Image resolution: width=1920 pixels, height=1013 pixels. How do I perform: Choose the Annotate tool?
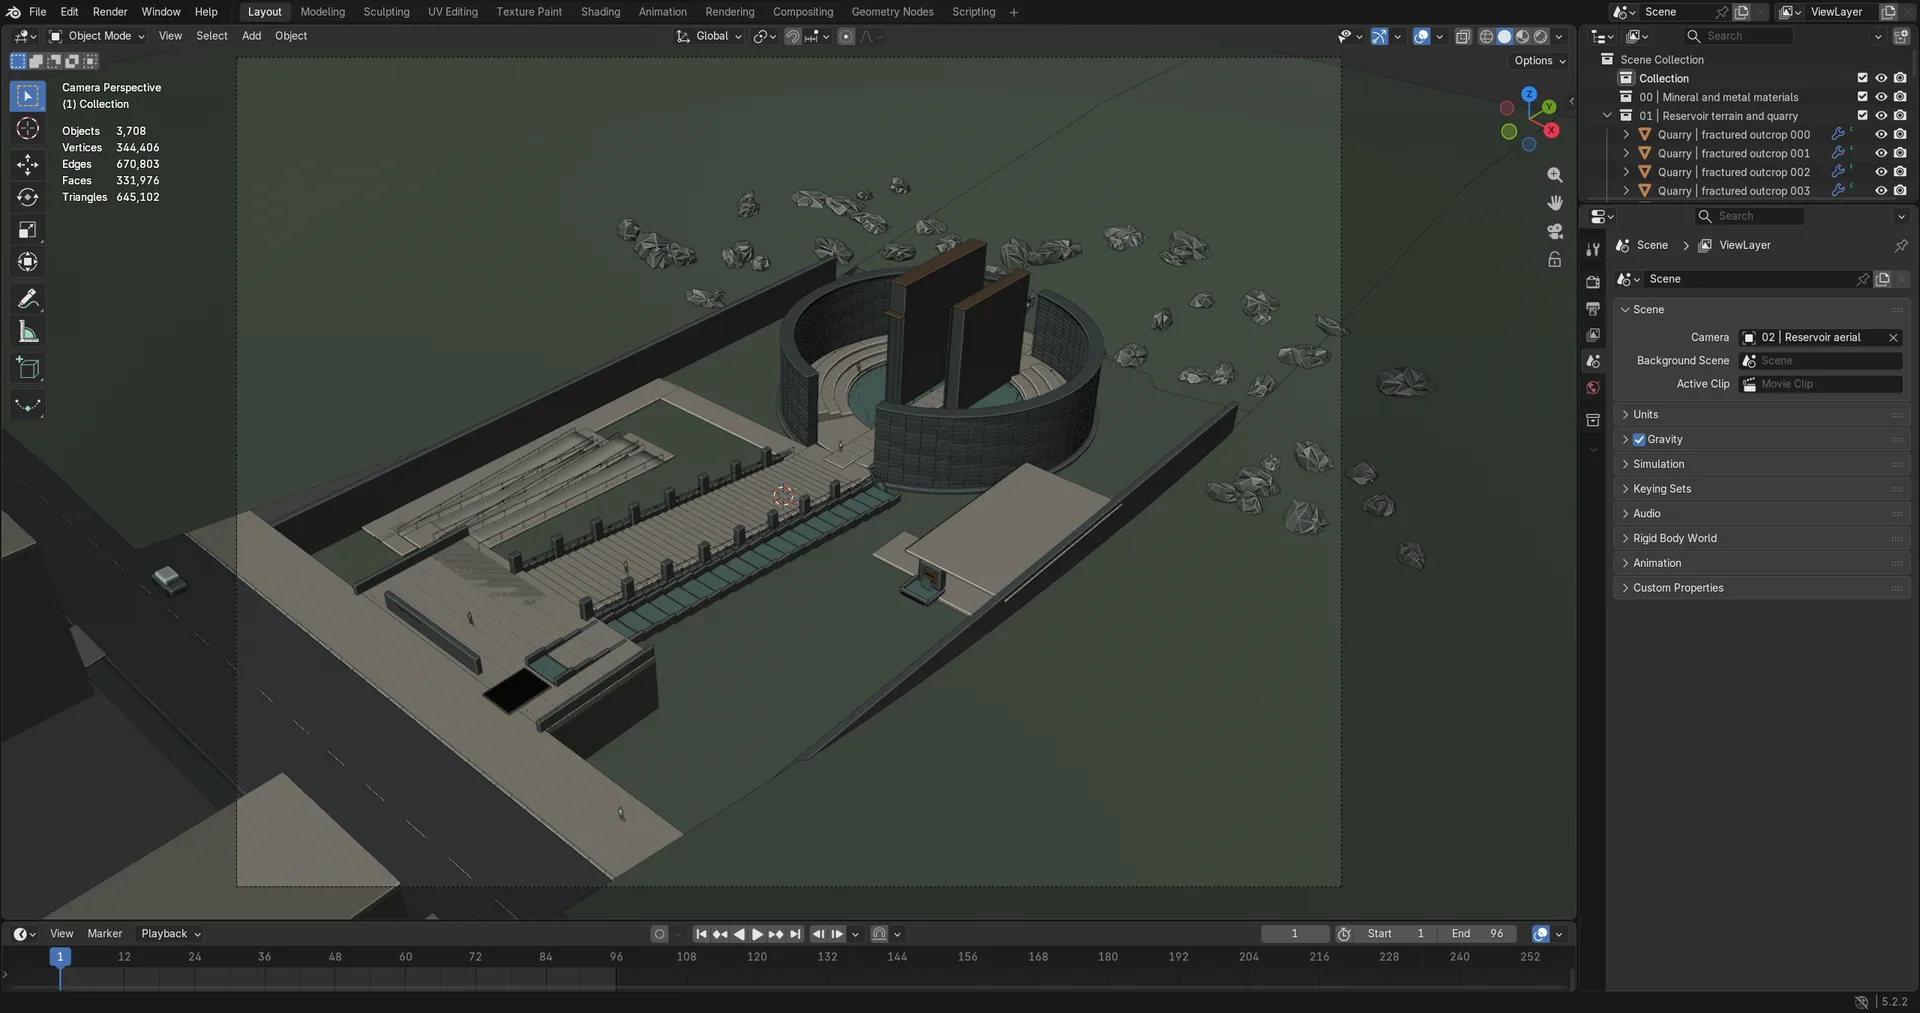[x=28, y=299]
